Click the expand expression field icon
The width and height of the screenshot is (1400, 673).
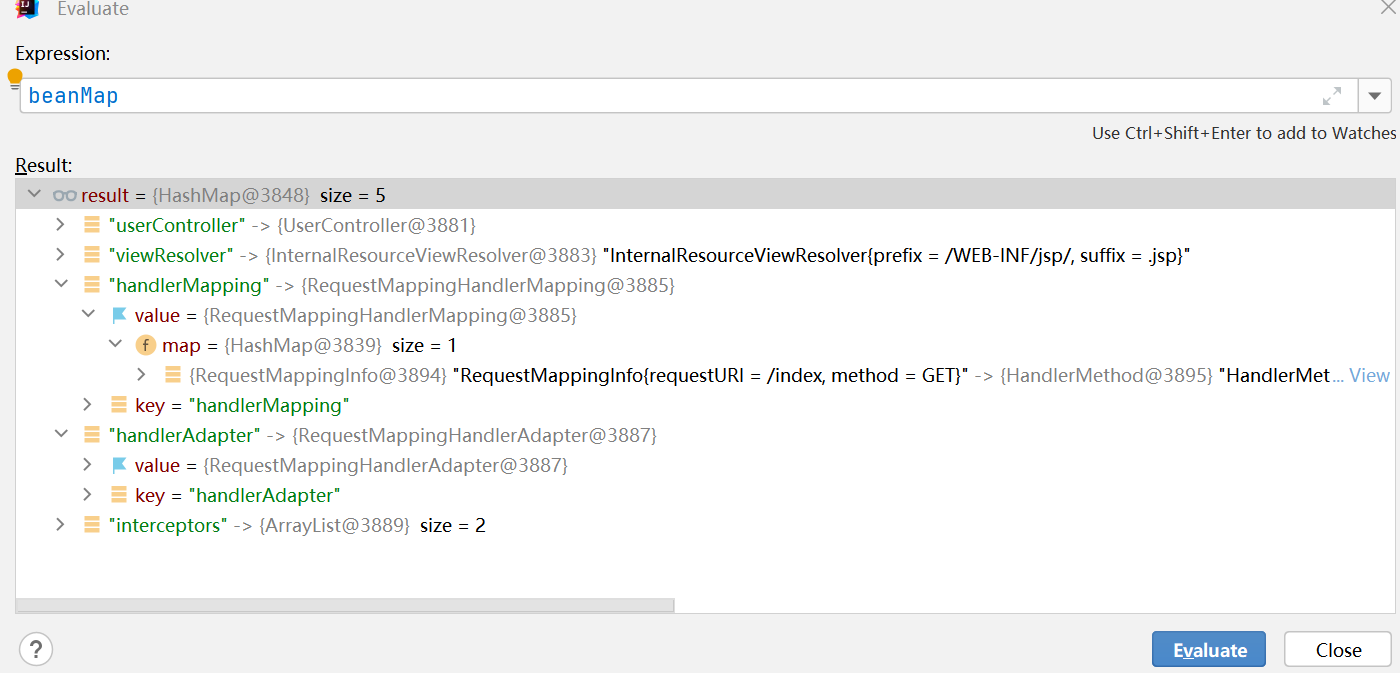[1331, 96]
